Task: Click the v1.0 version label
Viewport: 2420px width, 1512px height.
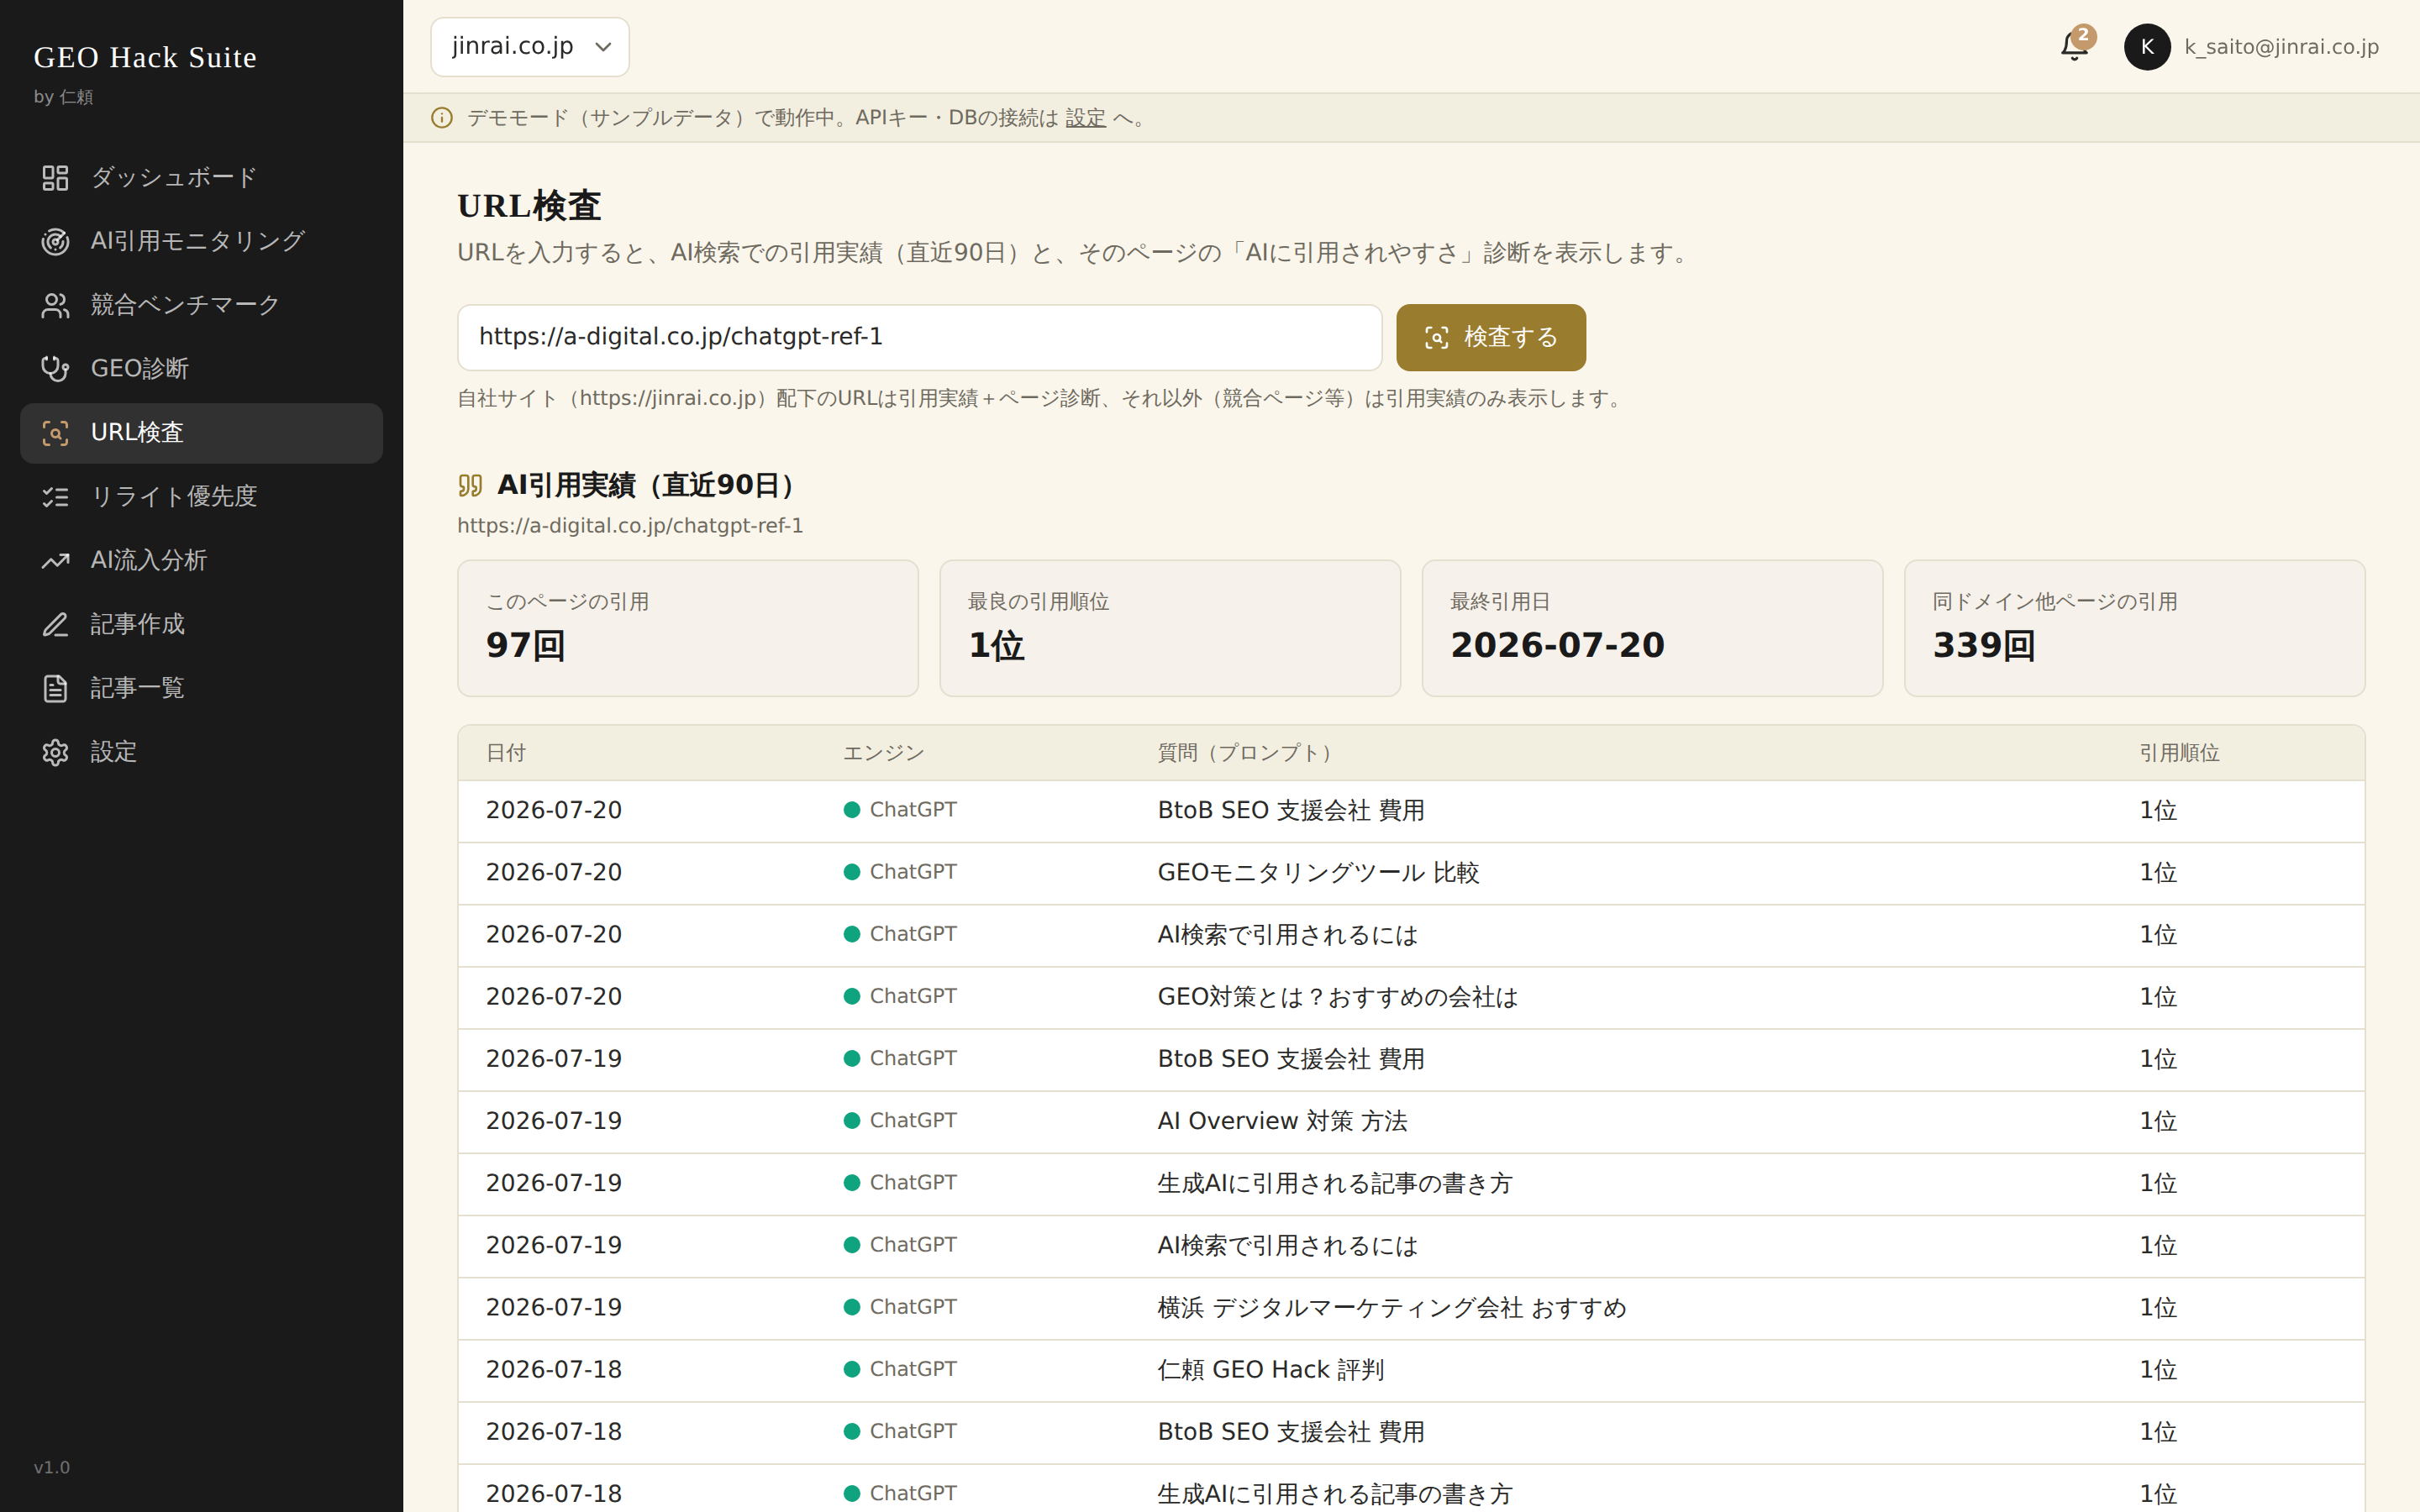Action: point(52,1467)
